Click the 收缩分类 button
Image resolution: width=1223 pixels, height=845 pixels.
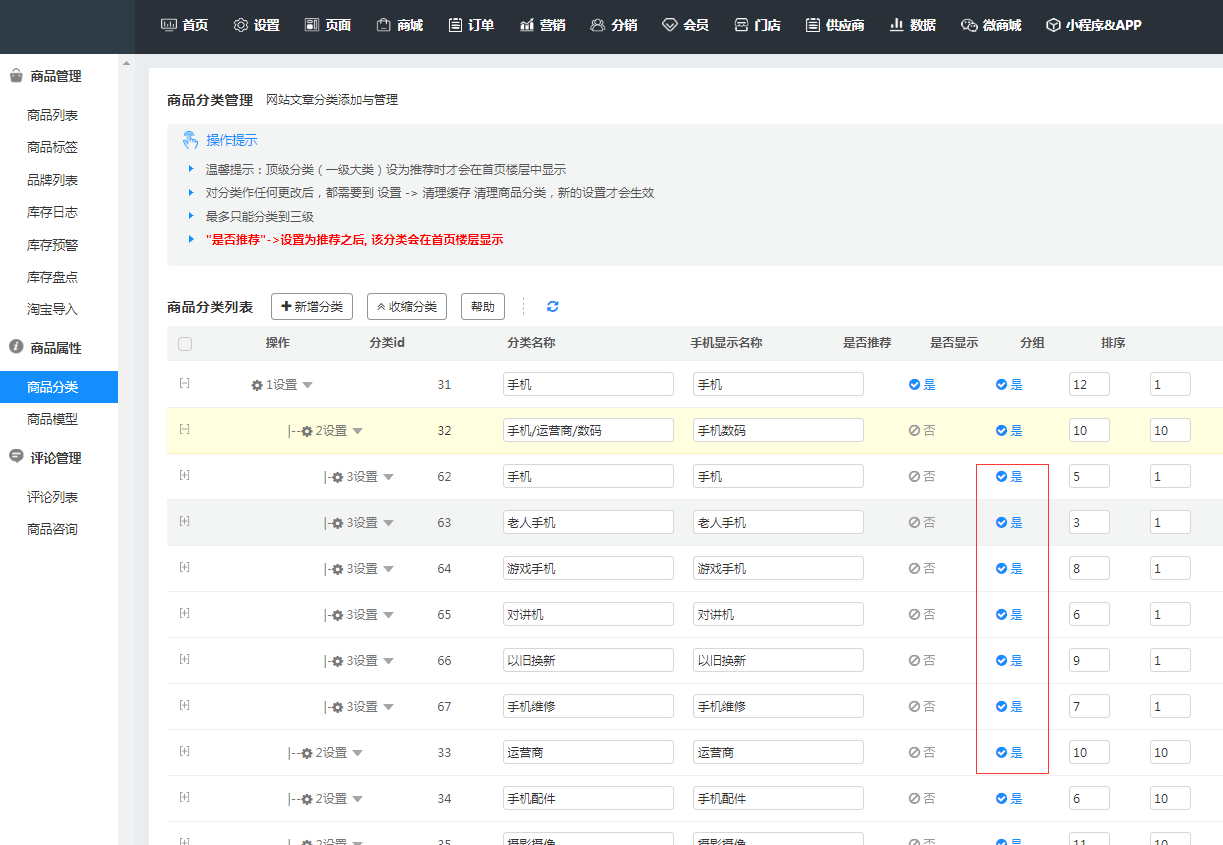407,307
